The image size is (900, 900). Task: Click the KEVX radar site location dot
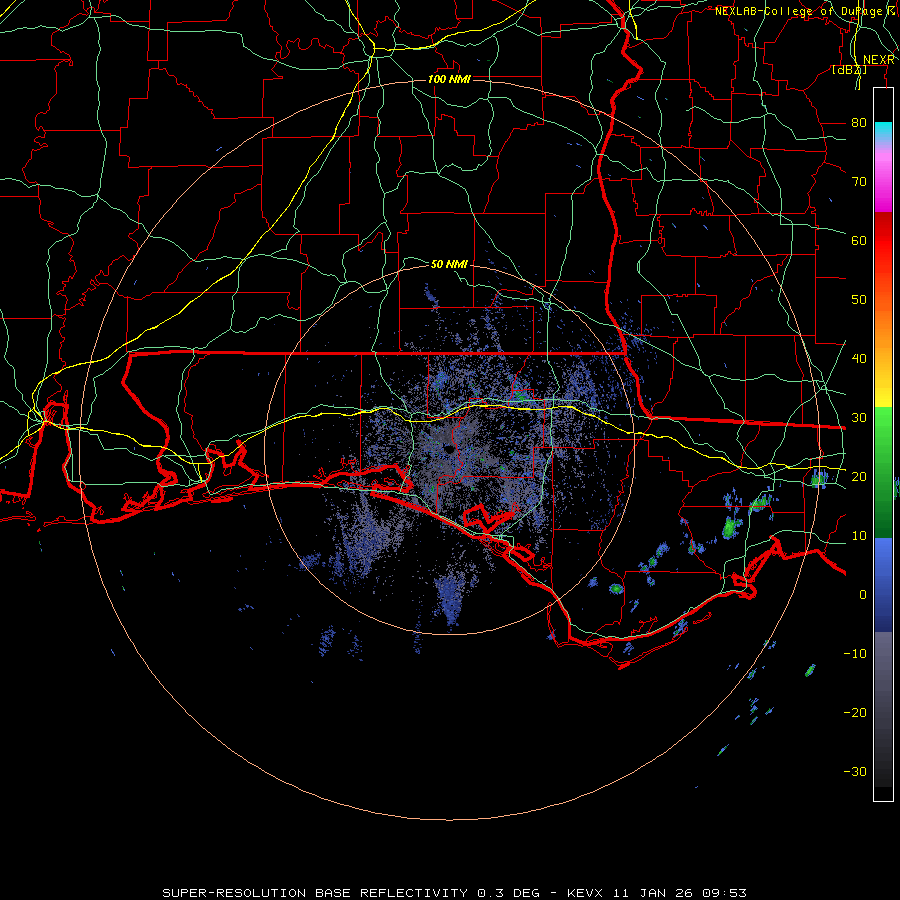[449, 449]
